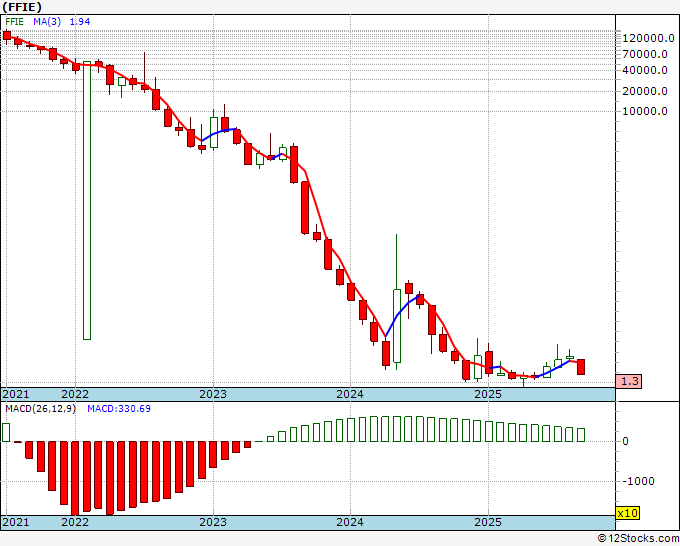The image size is (680, 546).
Task: Click the first green MACD bar in 2021
Action: coord(6,432)
